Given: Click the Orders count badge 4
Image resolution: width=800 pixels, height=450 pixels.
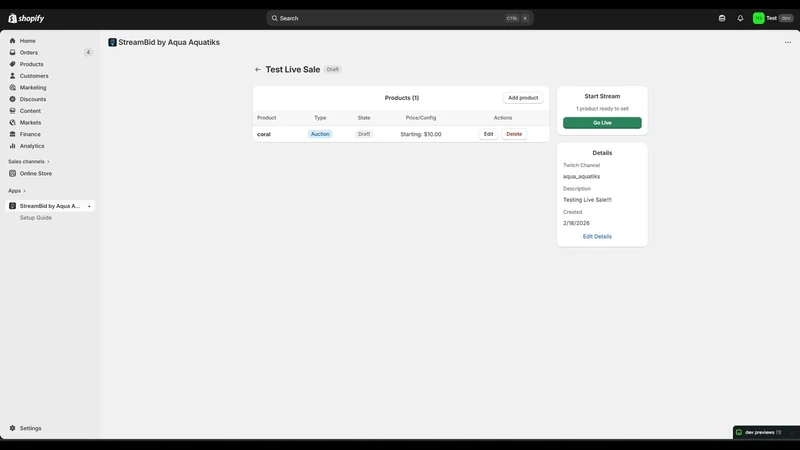Looking at the screenshot, I should pos(88,53).
